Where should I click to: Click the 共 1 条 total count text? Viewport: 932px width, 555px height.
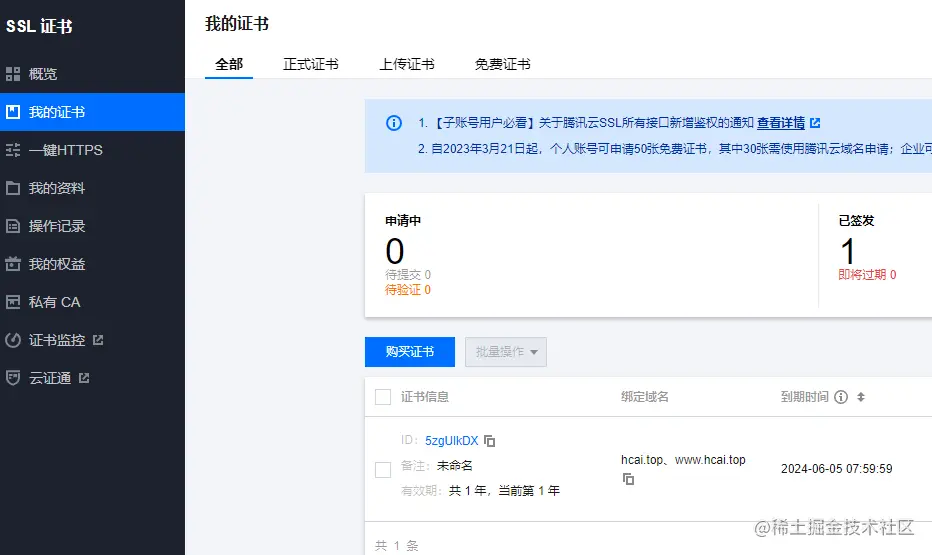396,545
